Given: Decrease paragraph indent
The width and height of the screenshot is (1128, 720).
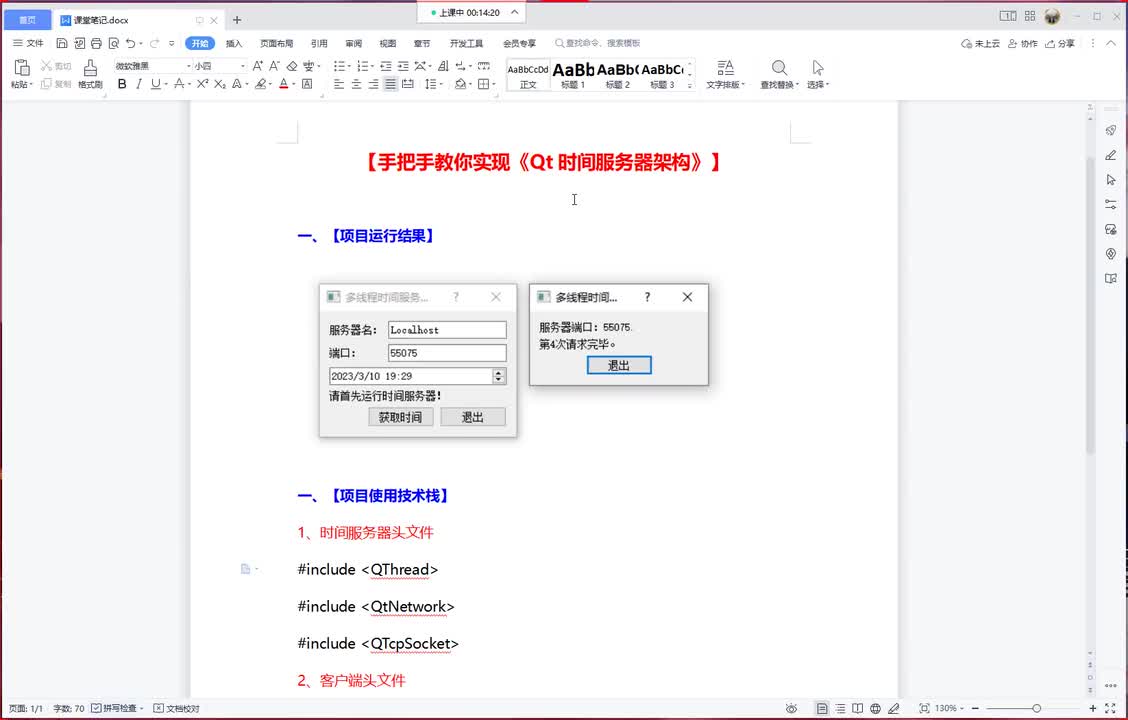Looking at the screenshot, I should pyautogui.click(x=386, y=65).
